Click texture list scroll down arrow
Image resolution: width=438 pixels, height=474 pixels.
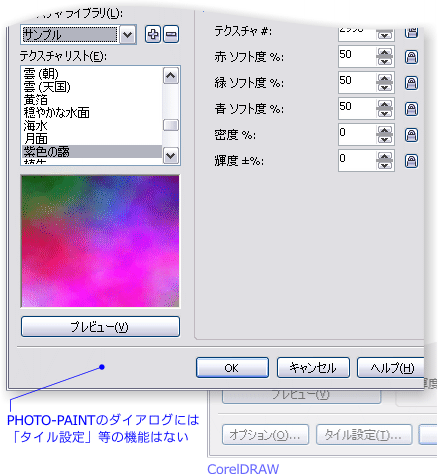[171, 155]
